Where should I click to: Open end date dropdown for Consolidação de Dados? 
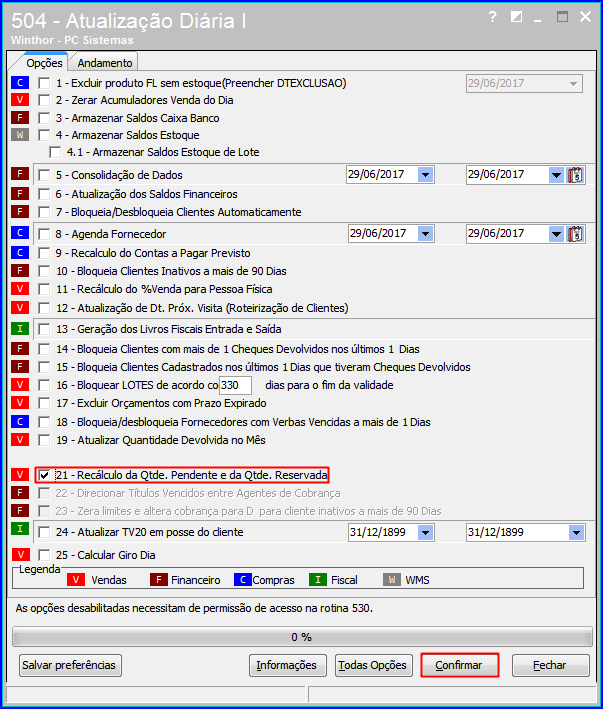click(556, 175)
